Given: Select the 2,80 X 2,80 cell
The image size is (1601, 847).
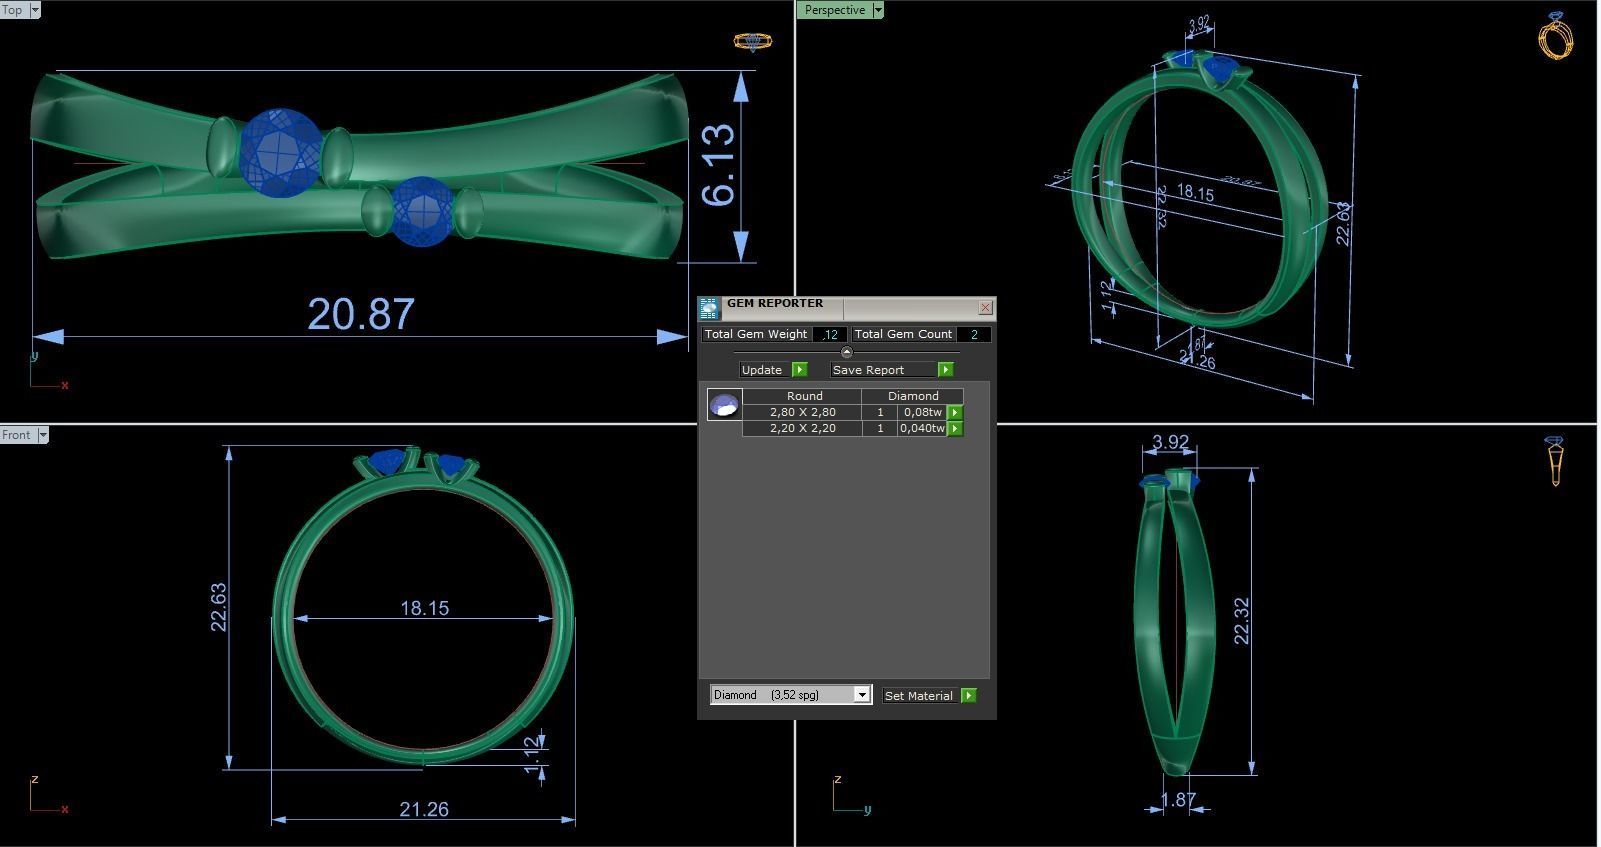Looking at the screenshot, I should click(x=802, y=412).
